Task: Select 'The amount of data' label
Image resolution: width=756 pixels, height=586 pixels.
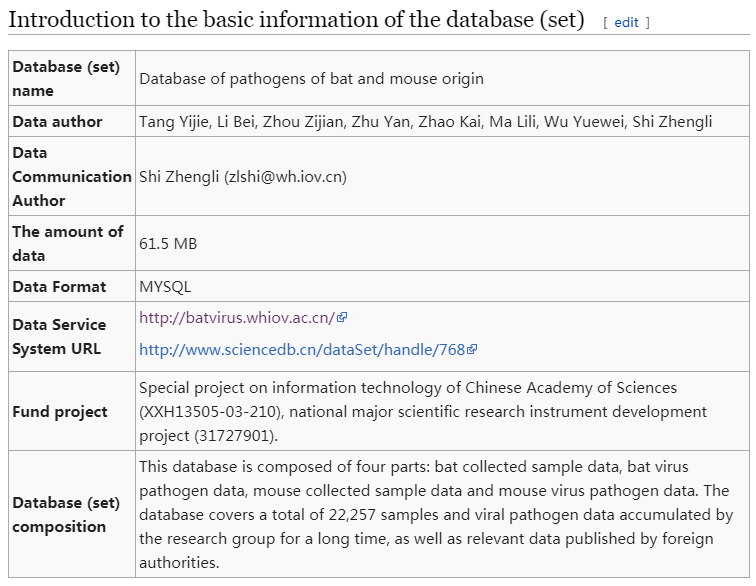Action: click(x=68, y=243)
